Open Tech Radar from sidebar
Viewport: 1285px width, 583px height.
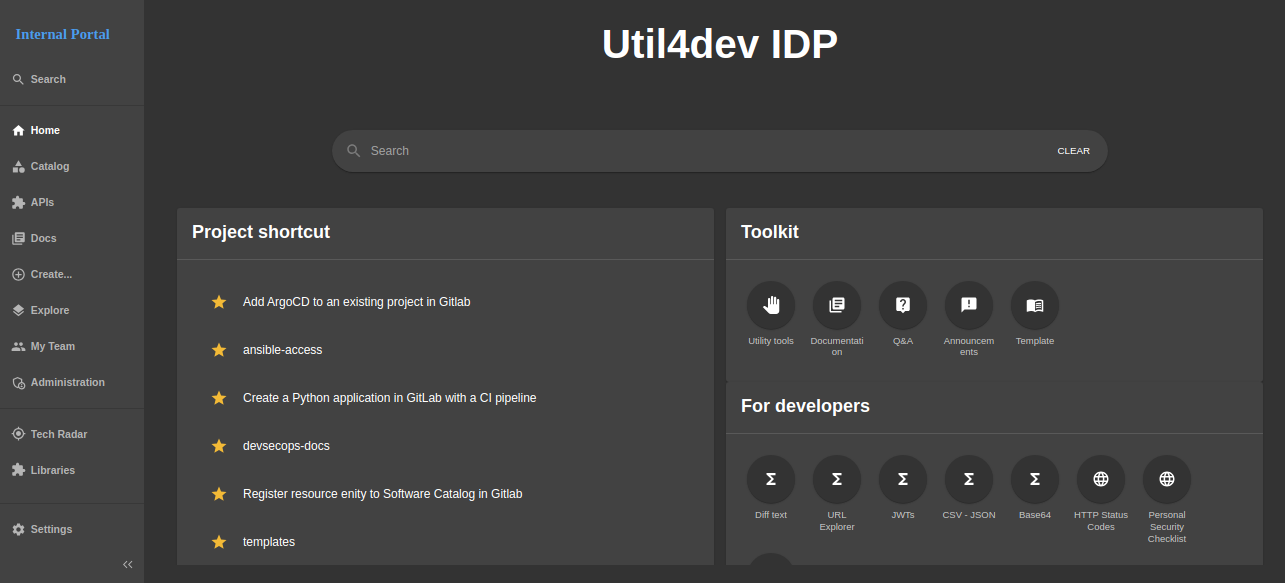point(58,434)
